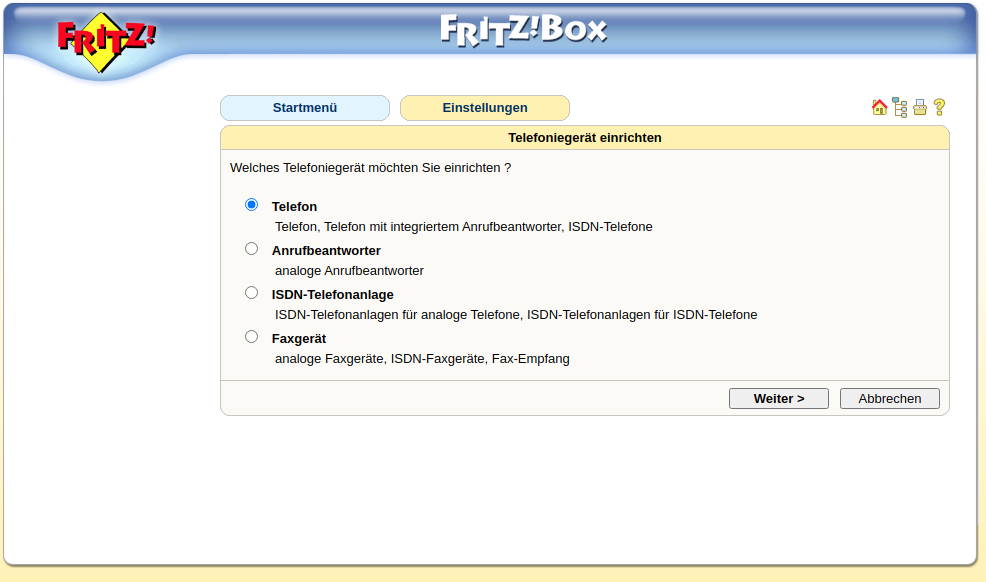This screenshot has height=582, width=986.
Task: Click the 'Telefoniegerät einrichten' heading
Action: (585, 138)
